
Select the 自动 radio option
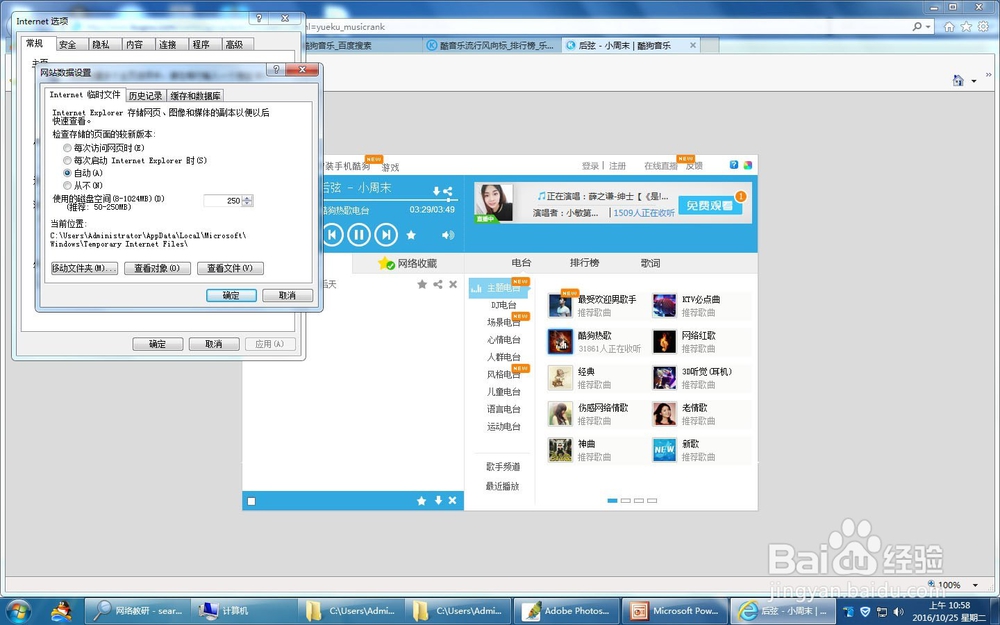[x=67, y=173]
